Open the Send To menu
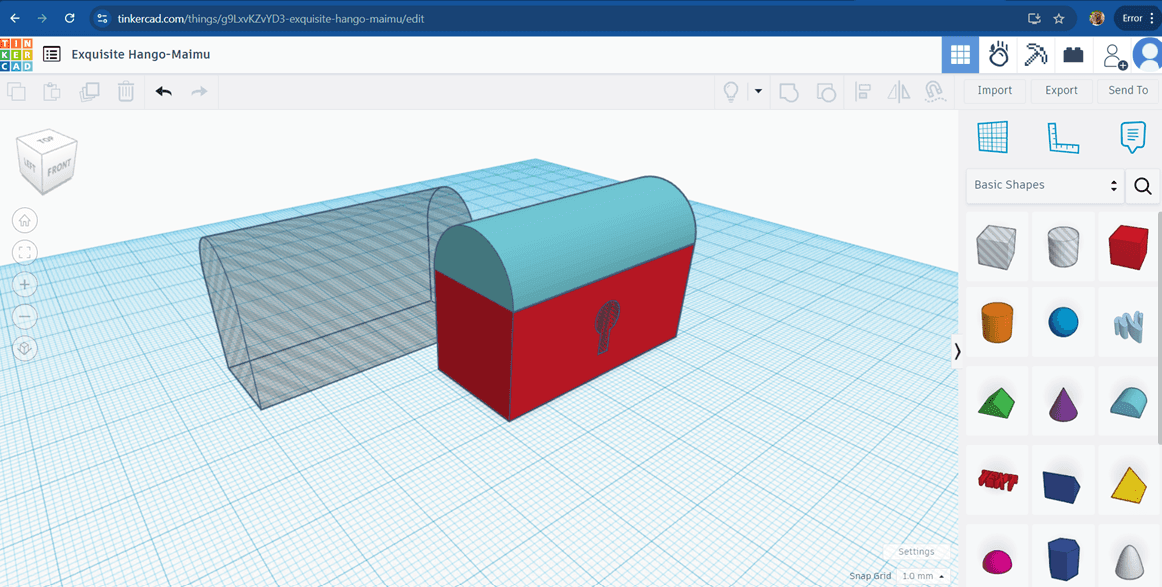The height and width of the screenshot is (587, 1162). tap(1128, 90)
